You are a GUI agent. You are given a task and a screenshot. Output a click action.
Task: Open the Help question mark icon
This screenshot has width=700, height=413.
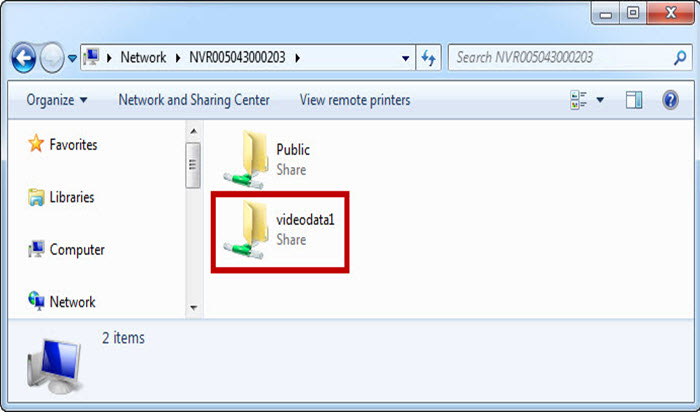pos(671,100)
